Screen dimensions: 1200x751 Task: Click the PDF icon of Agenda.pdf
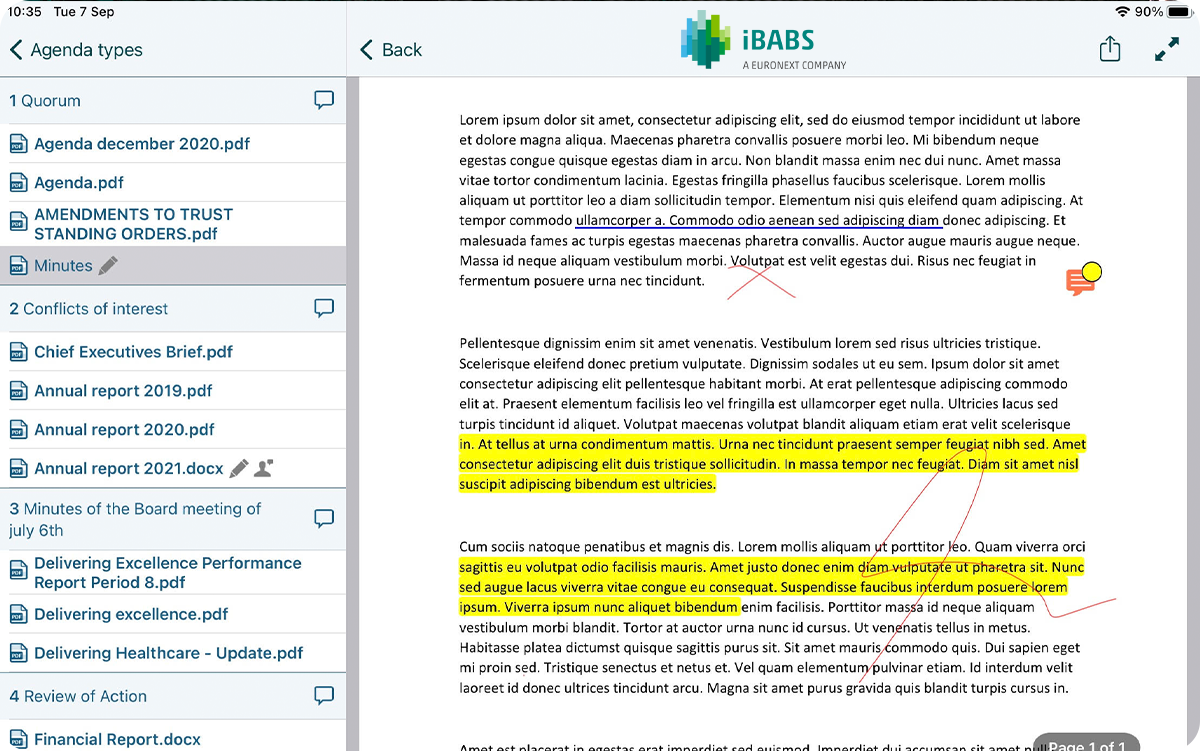18,183
